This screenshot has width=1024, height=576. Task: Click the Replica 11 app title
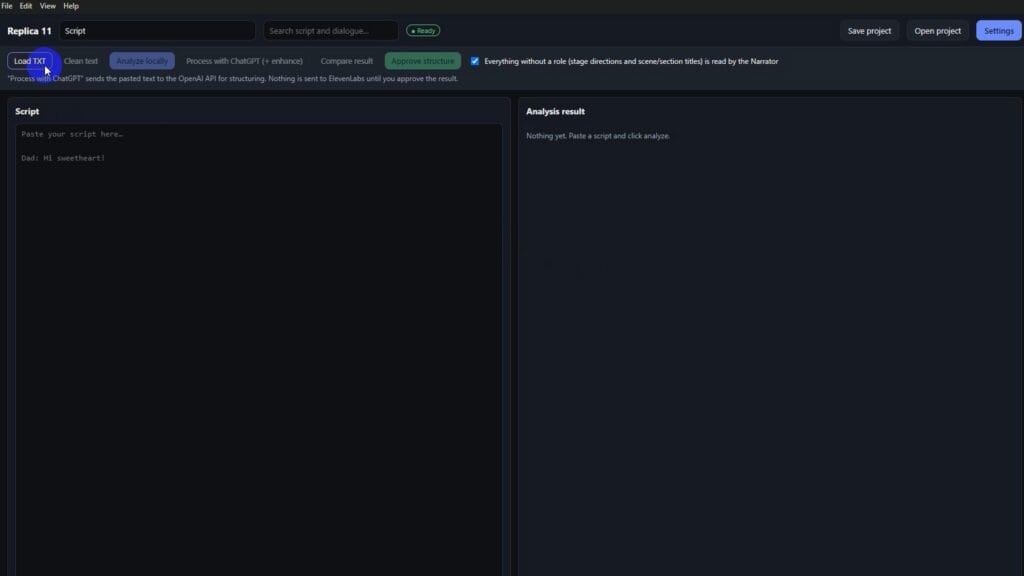click(x=29, y=31)
